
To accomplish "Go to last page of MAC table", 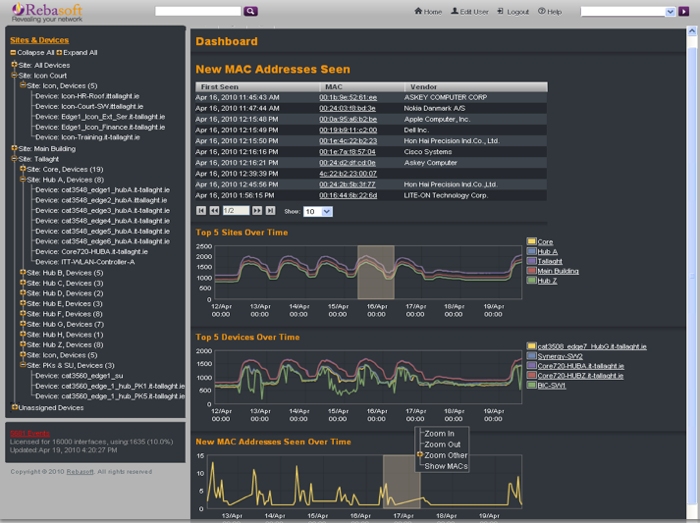I will click(x=270, y=211).
